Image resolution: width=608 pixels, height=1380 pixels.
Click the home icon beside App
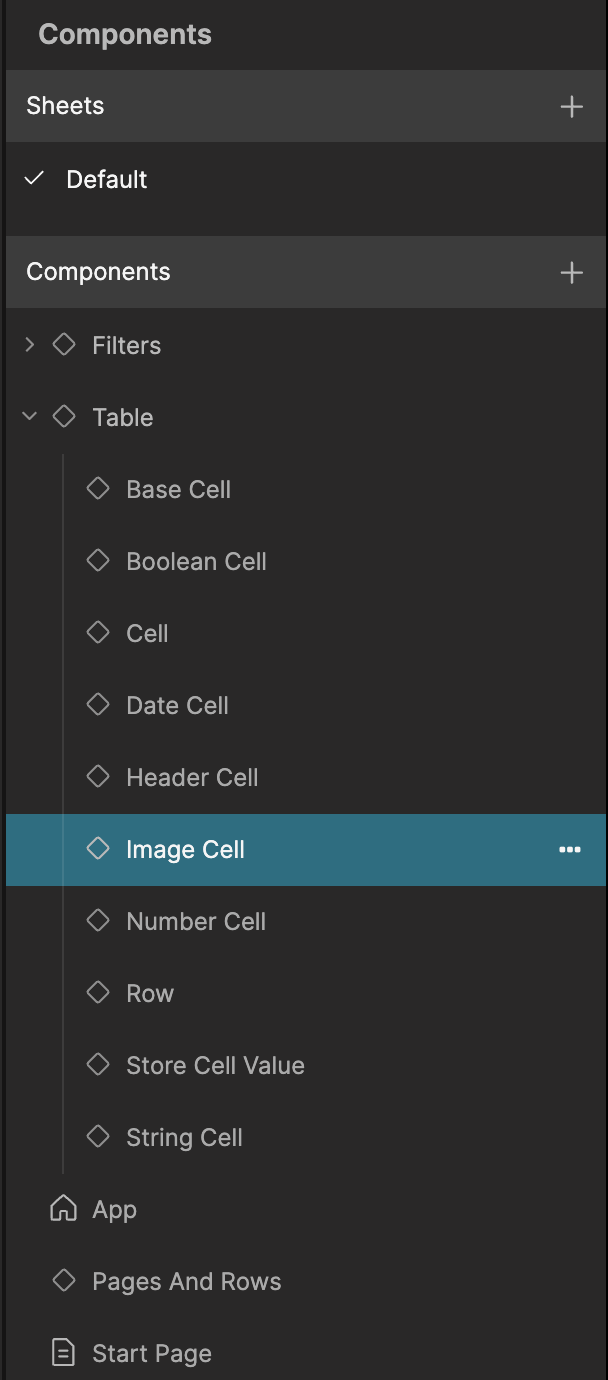63,1209
